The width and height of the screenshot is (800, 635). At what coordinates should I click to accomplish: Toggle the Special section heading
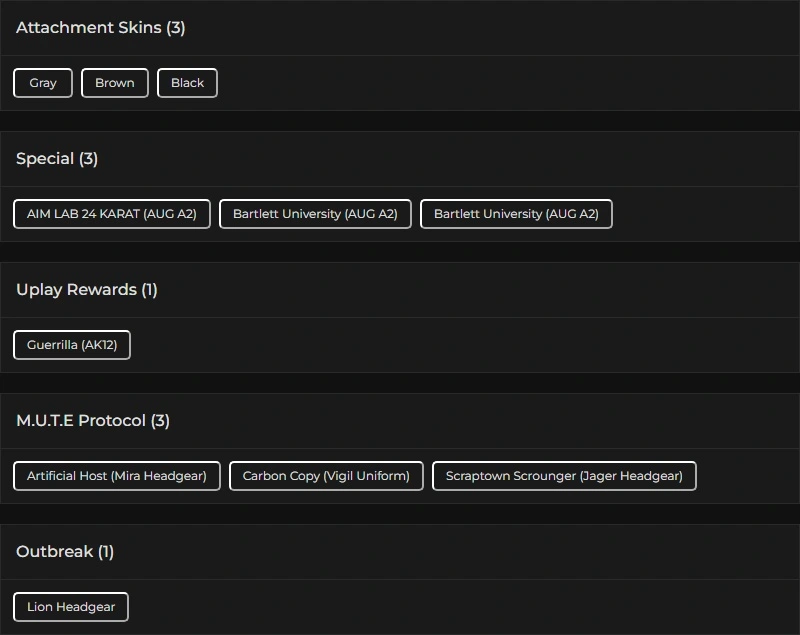[x=45, y=159]
